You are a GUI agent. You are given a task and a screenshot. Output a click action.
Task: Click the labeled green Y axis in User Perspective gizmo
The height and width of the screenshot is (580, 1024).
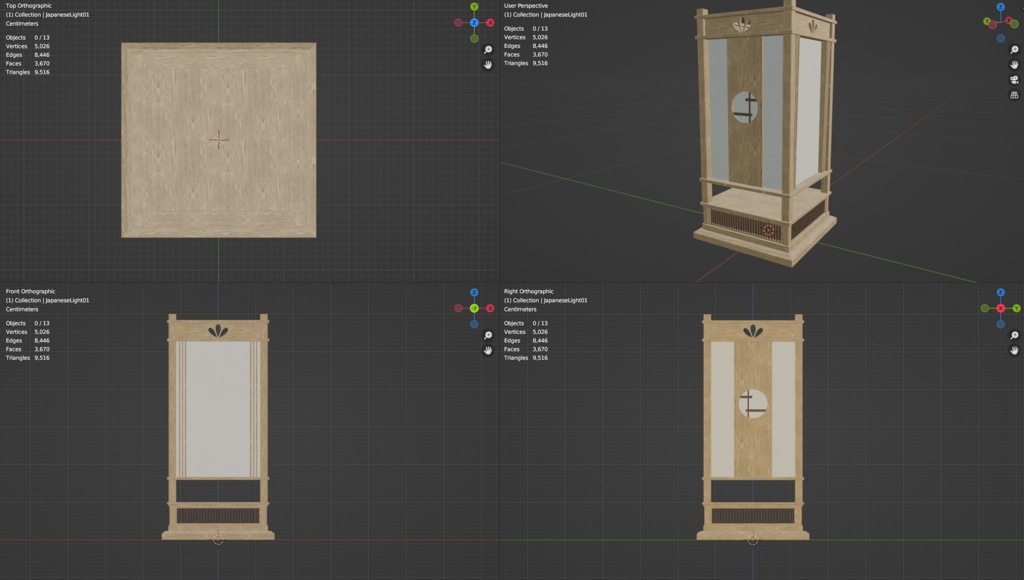click(987, 22)
